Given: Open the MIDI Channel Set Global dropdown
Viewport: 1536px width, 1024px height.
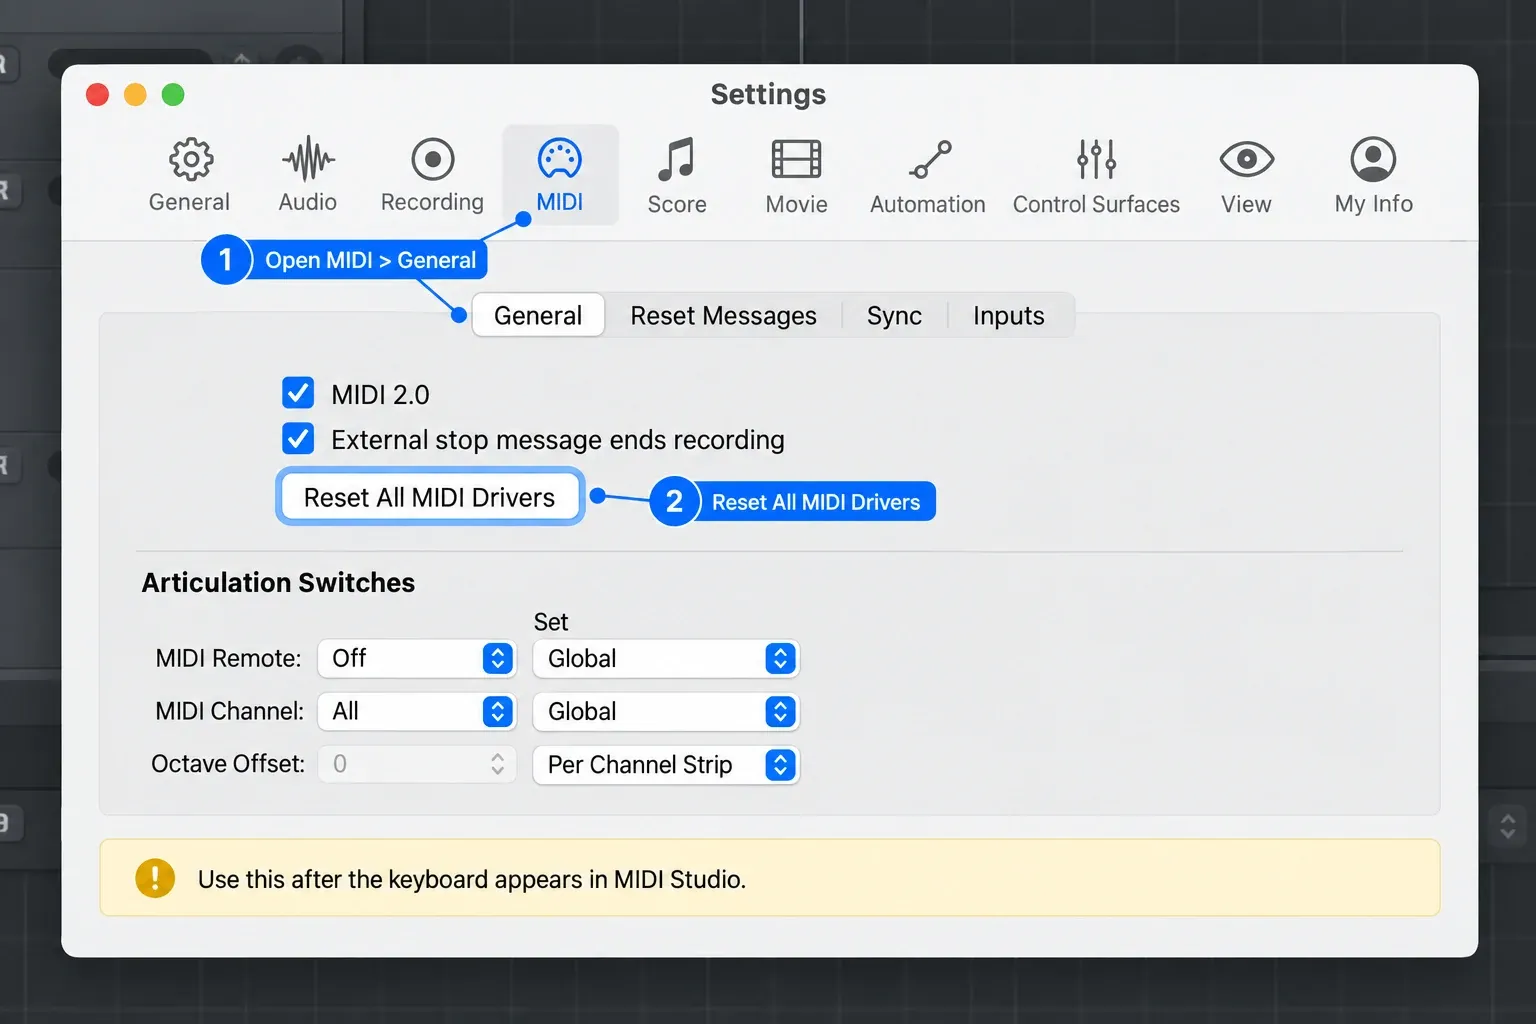Looking at the screenshot, I should pos(666,711).
